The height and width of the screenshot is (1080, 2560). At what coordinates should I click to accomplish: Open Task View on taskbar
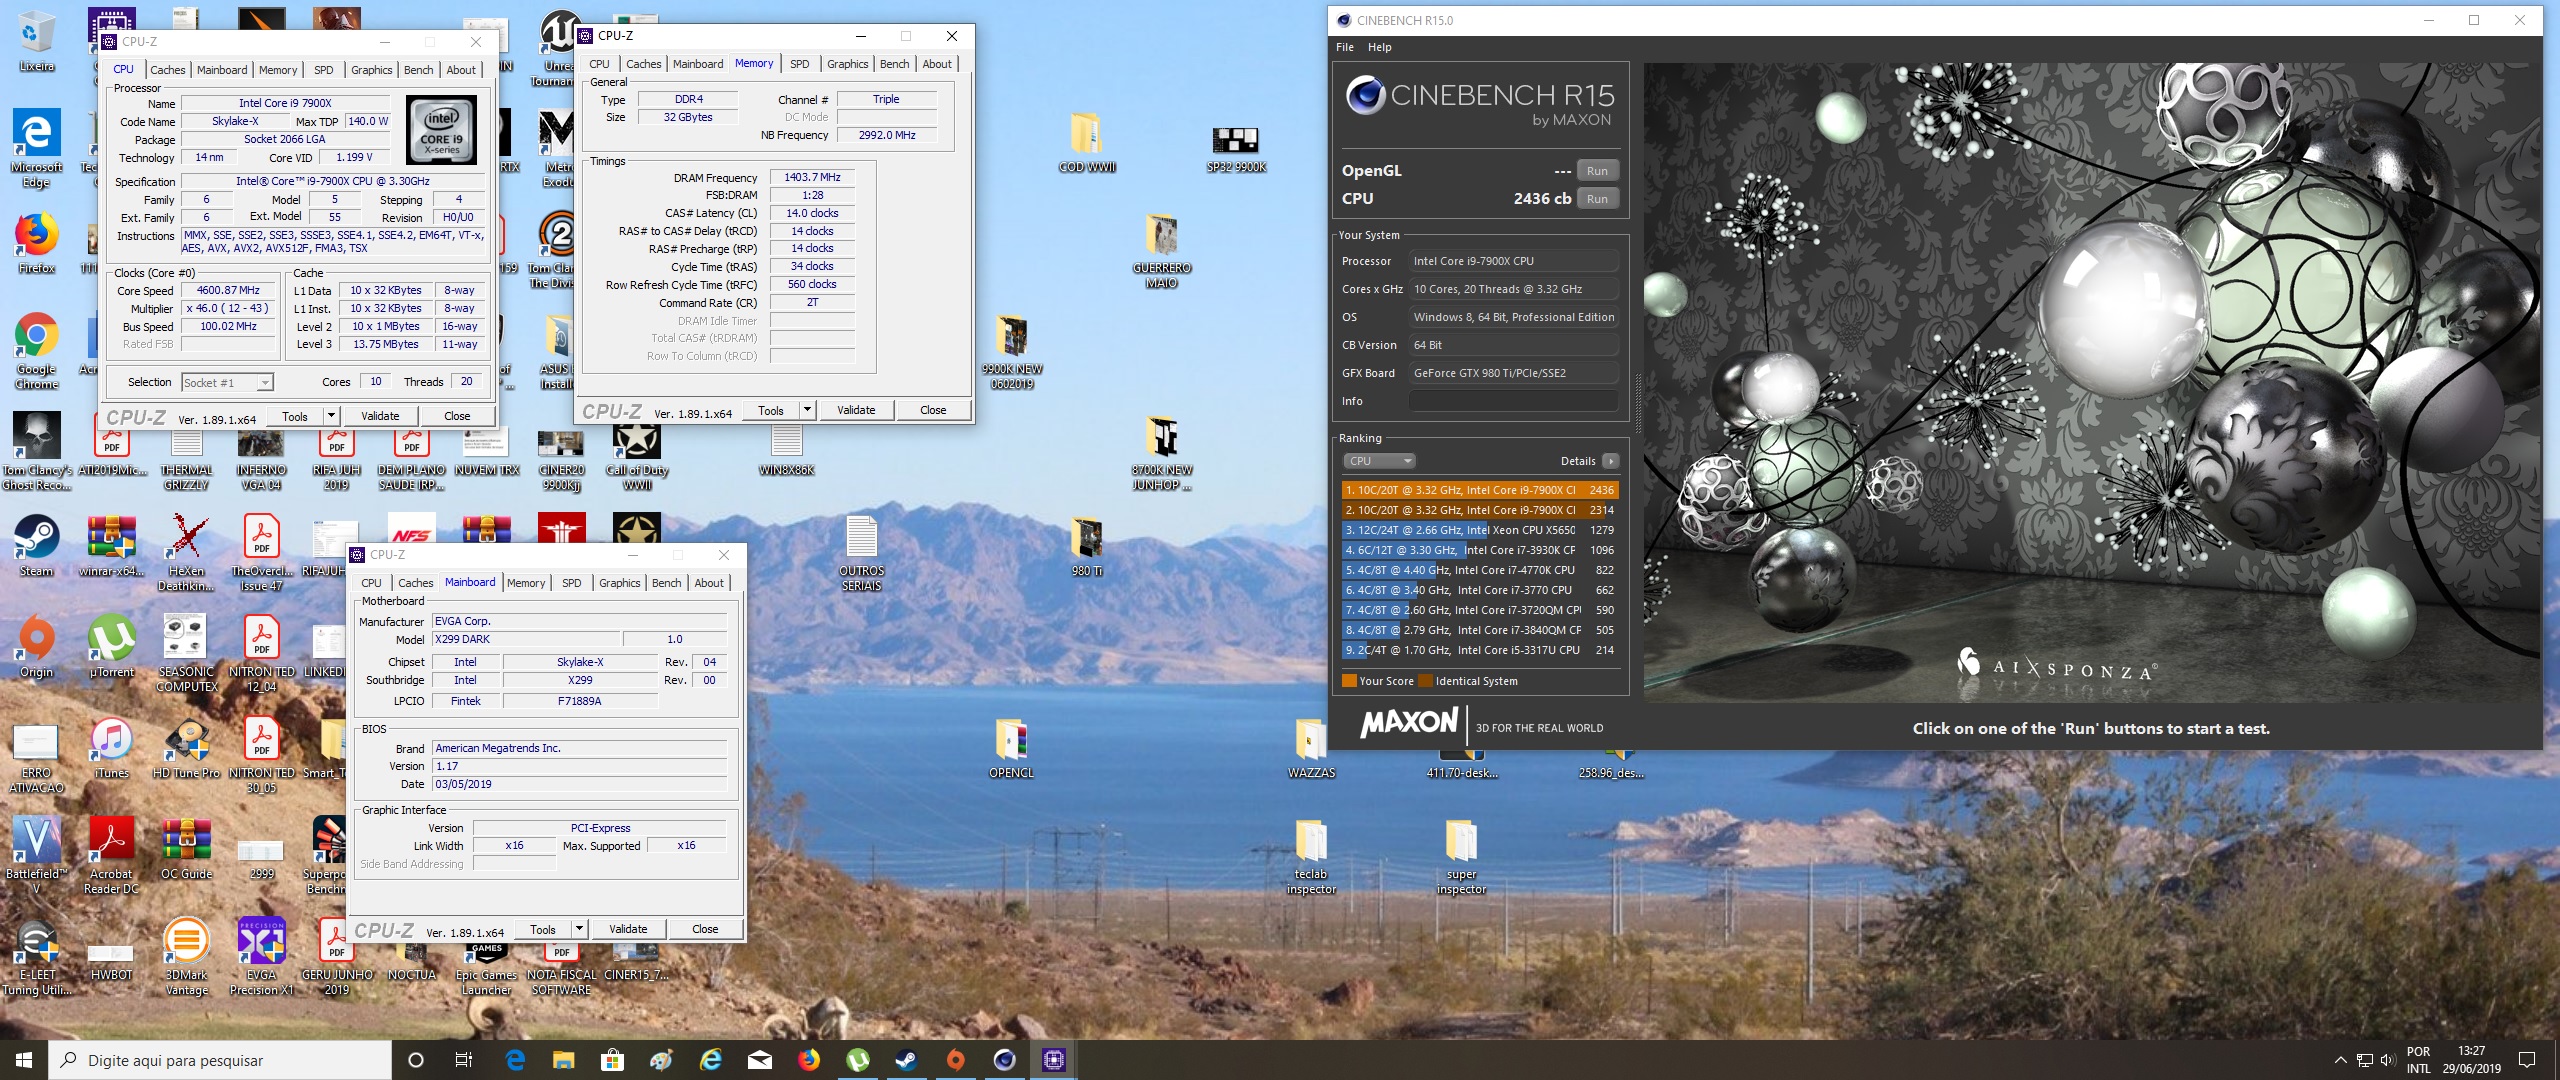464,1060
